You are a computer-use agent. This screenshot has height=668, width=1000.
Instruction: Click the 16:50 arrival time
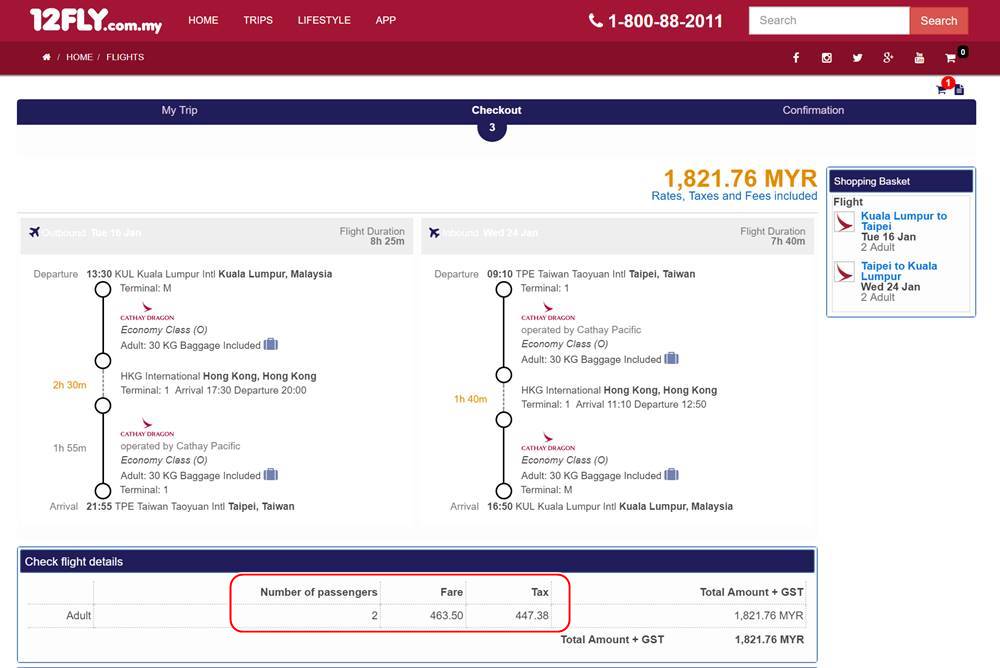499,507
